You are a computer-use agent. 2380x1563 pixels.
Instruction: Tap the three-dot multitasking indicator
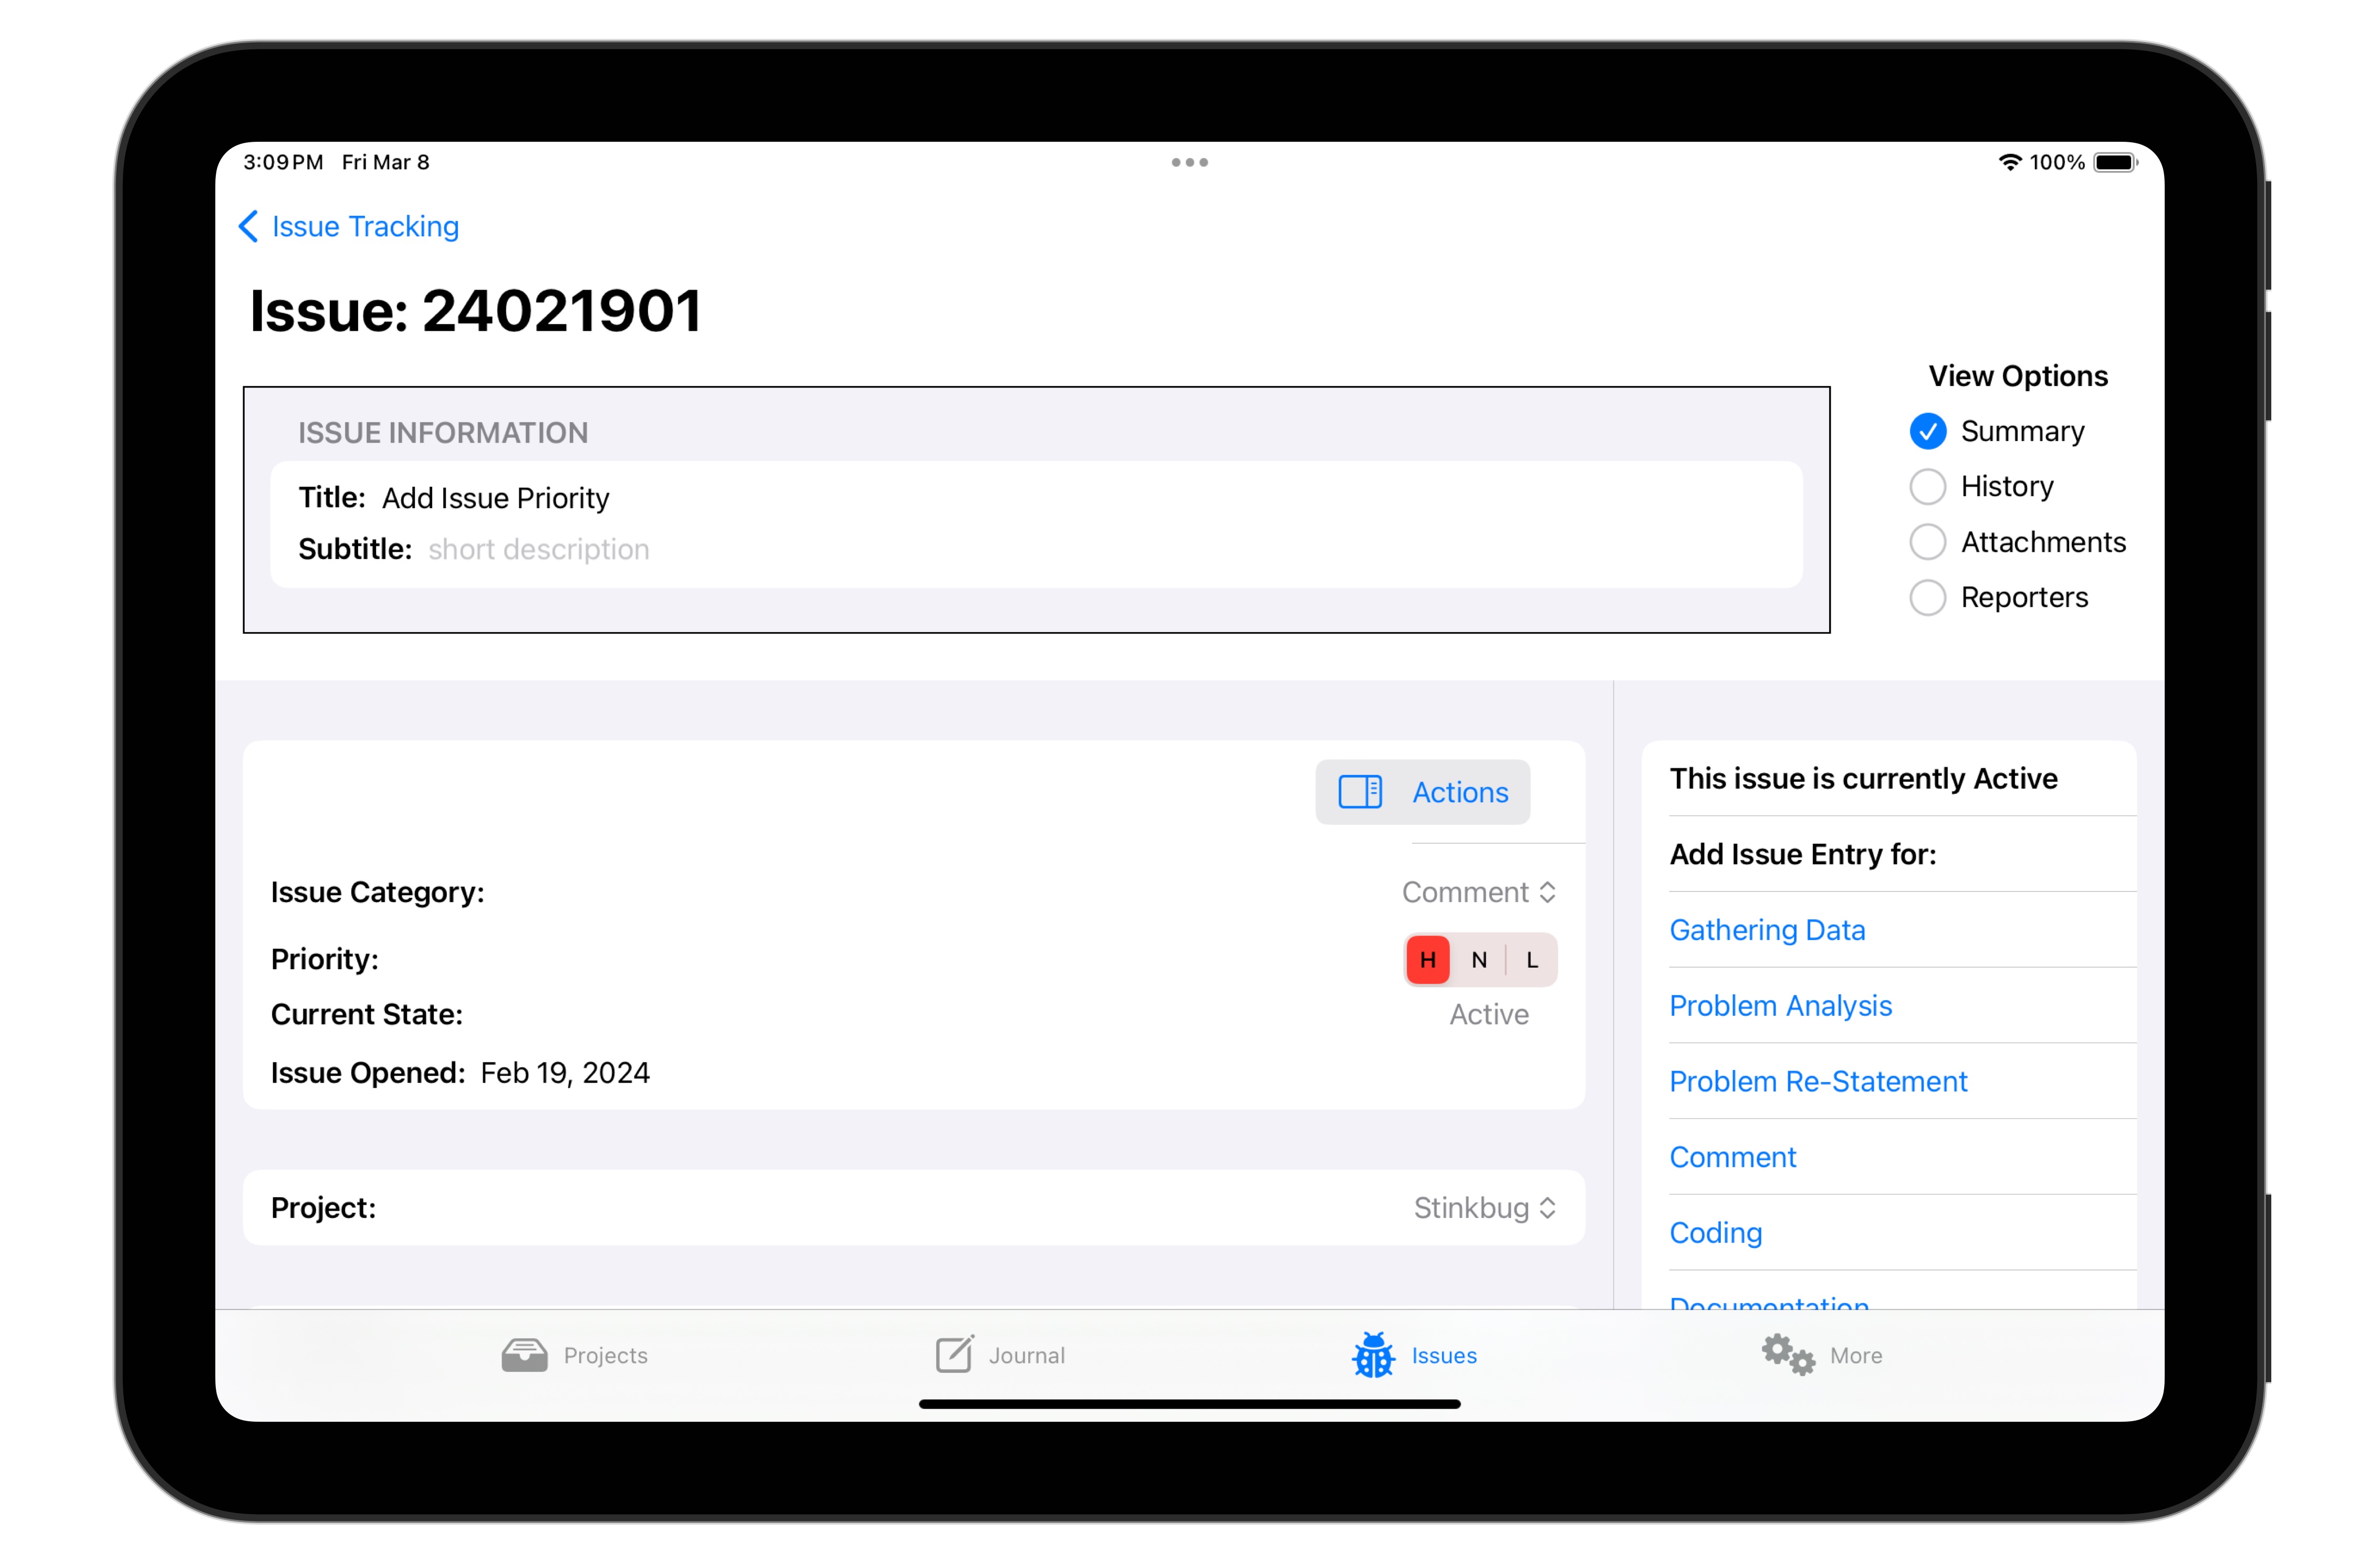[x=1189, y=162]
